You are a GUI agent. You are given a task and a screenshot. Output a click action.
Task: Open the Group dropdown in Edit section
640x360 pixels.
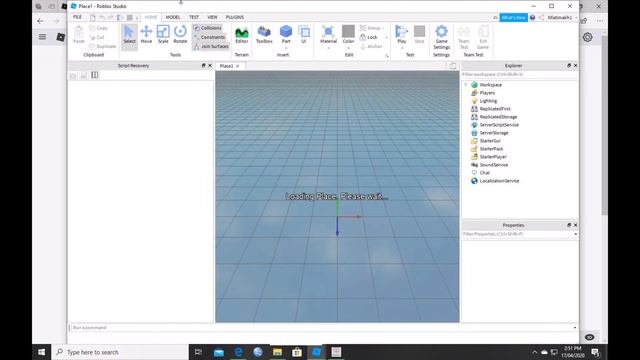383,28
